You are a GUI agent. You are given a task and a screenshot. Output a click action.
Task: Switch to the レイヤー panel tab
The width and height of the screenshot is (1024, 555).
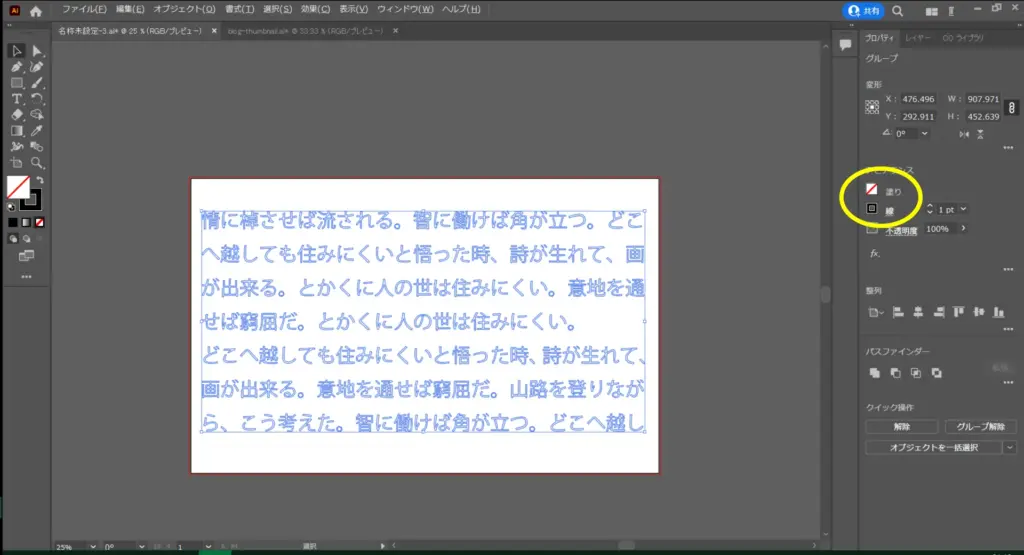tap(918, 38)
